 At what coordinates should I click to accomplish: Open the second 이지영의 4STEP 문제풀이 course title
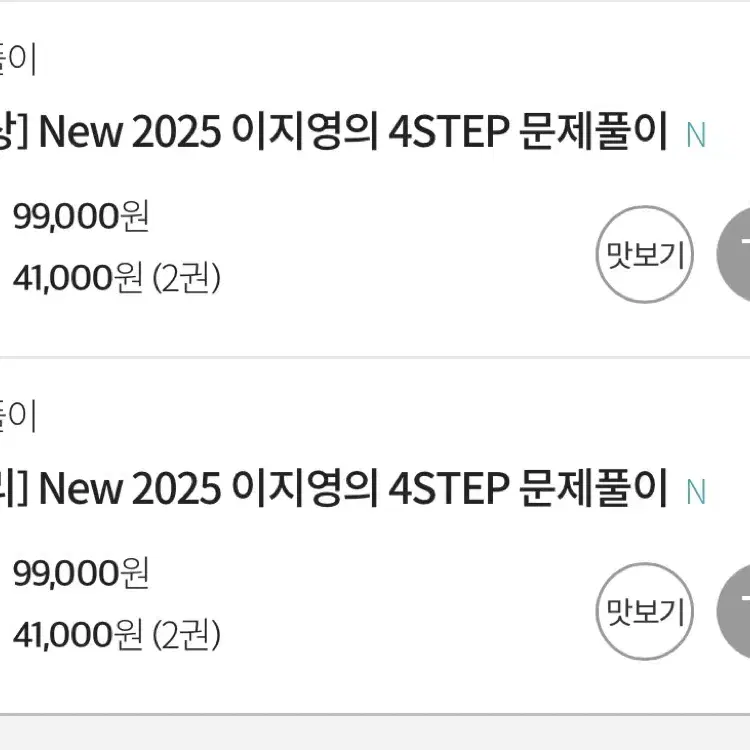coord(353,488)
